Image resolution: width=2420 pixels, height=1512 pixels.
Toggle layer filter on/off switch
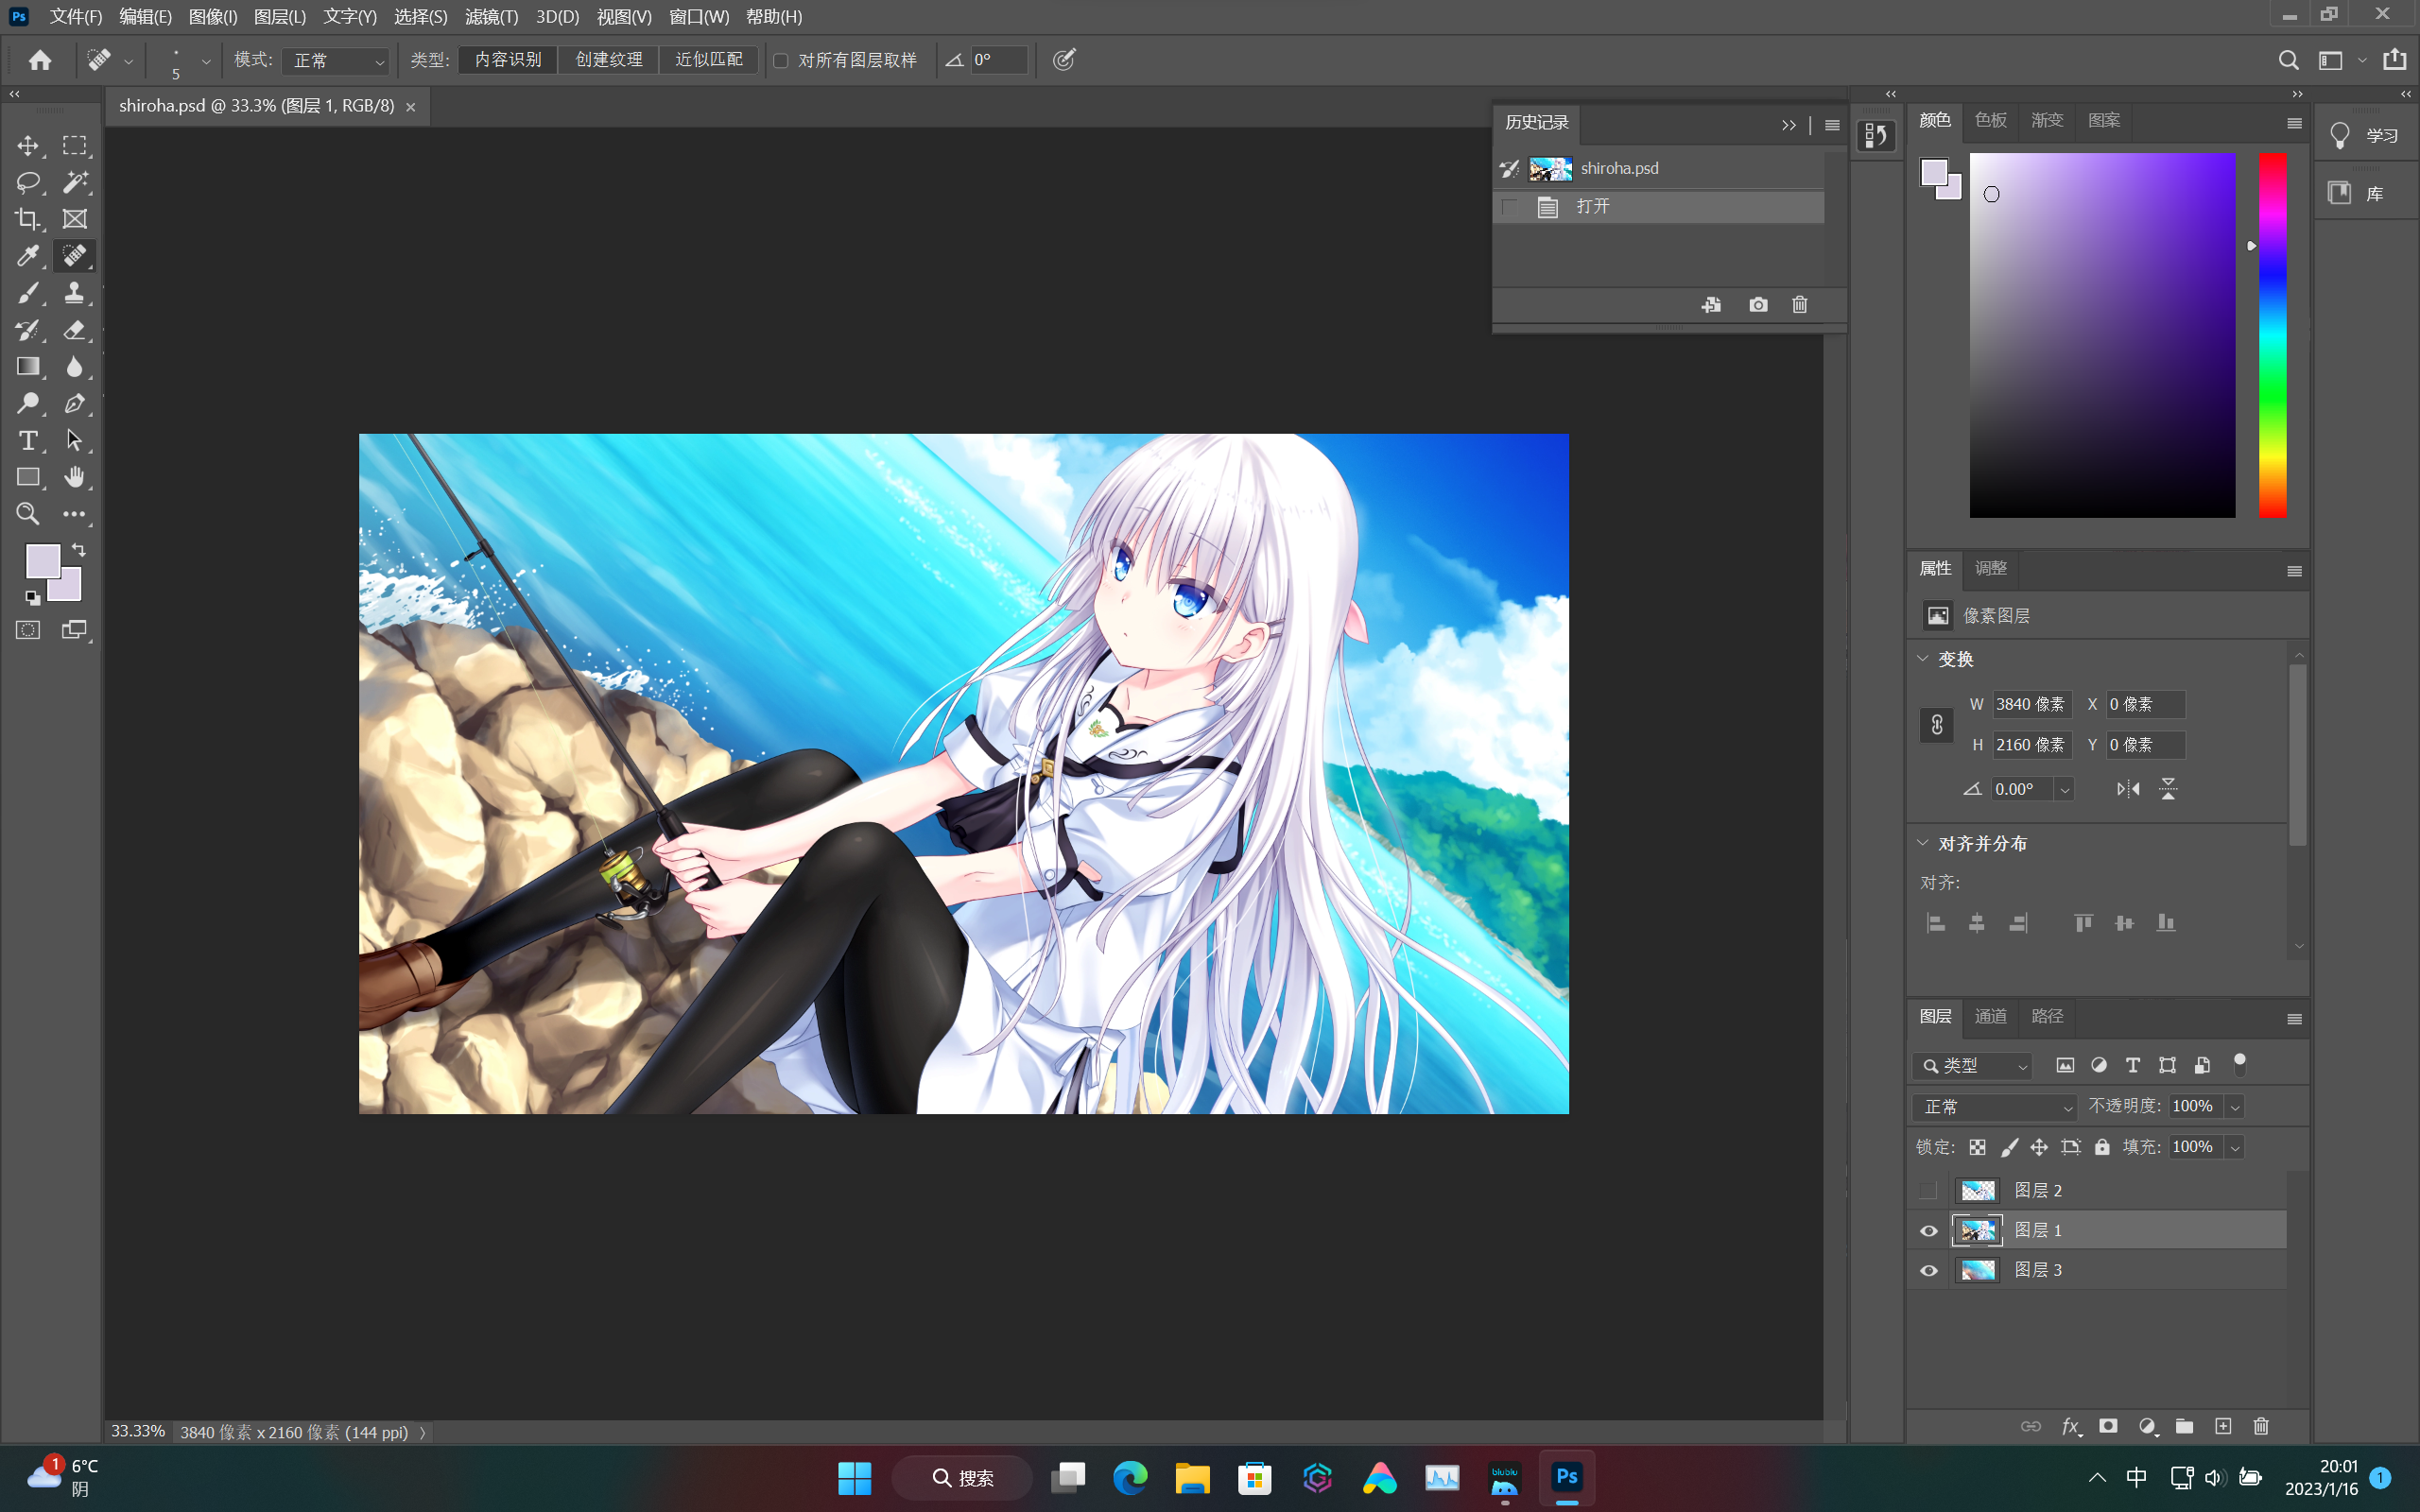tap(2240, 1064)
